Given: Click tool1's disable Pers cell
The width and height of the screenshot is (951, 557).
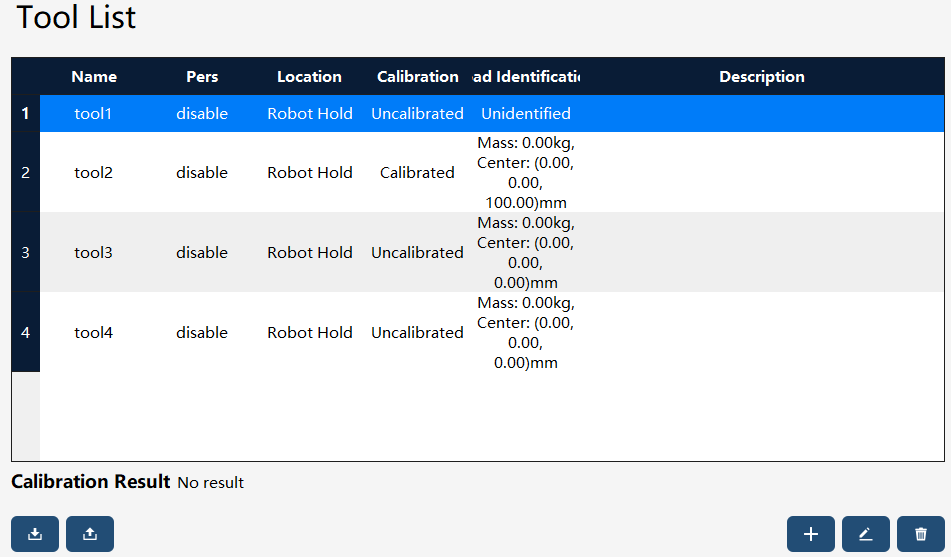Looking at the screenshot, I should pos(202,113).
